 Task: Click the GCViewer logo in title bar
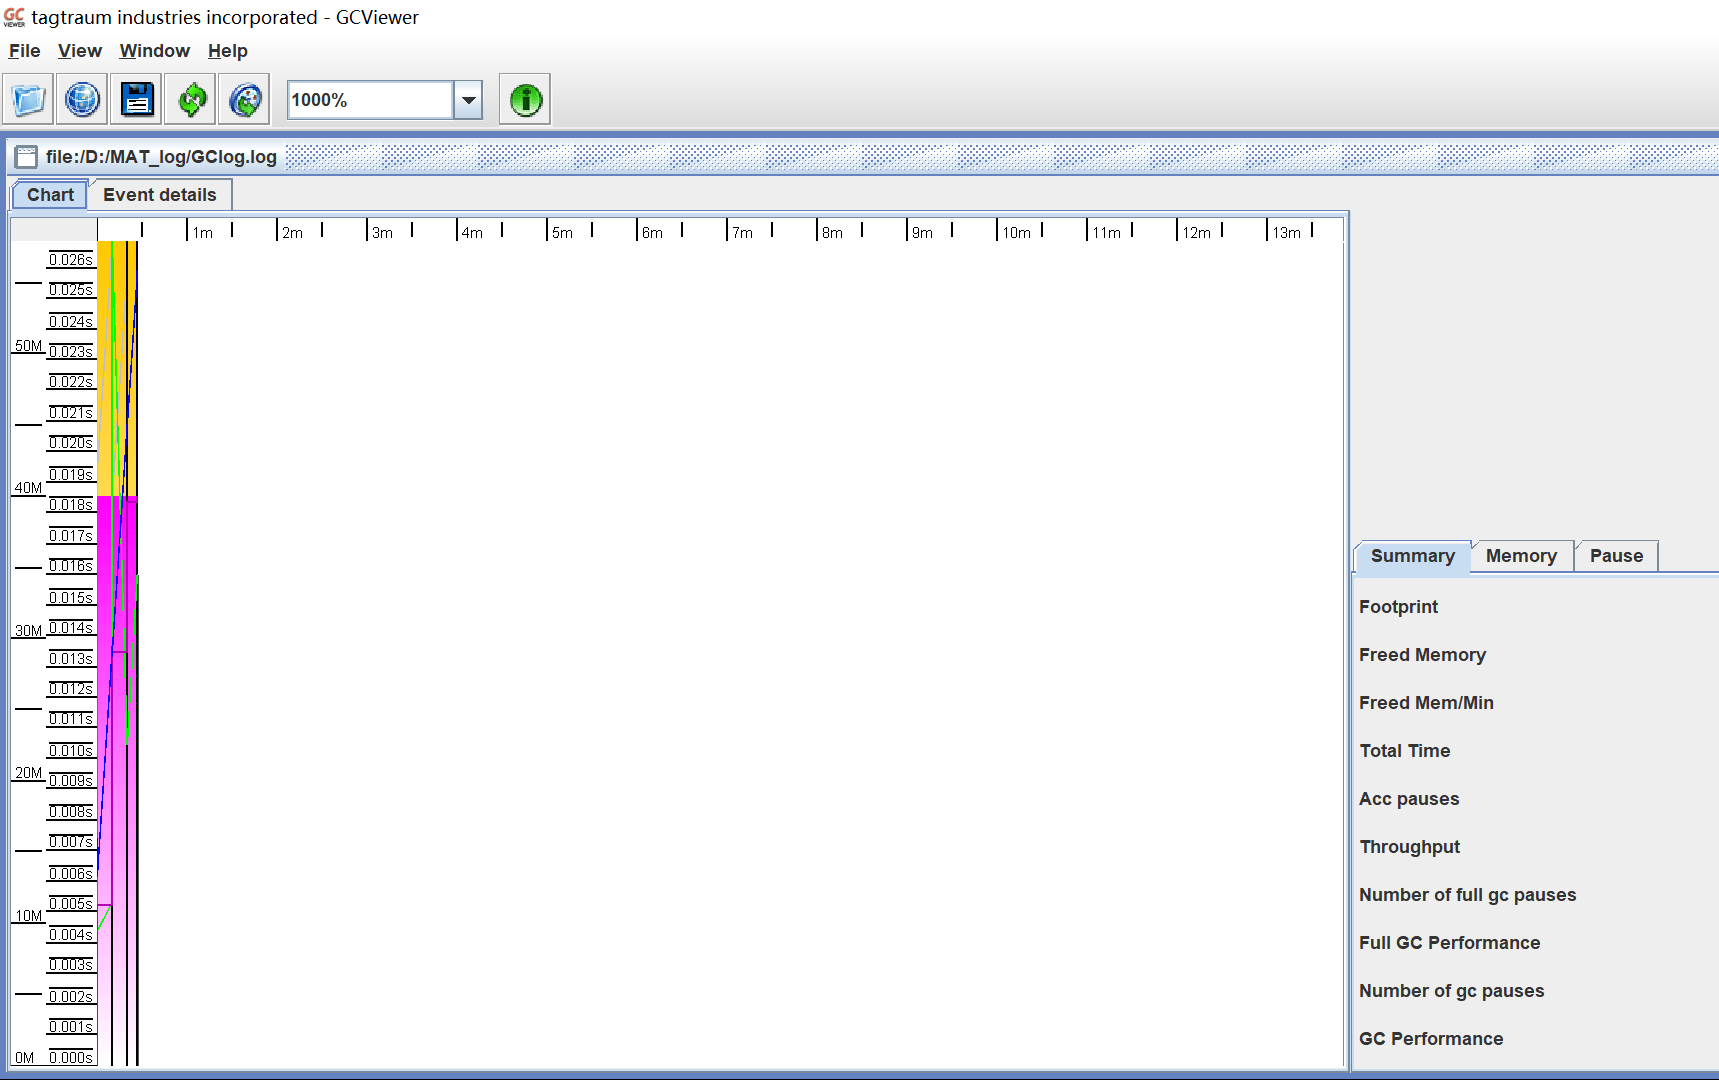(x=14, y=17)
